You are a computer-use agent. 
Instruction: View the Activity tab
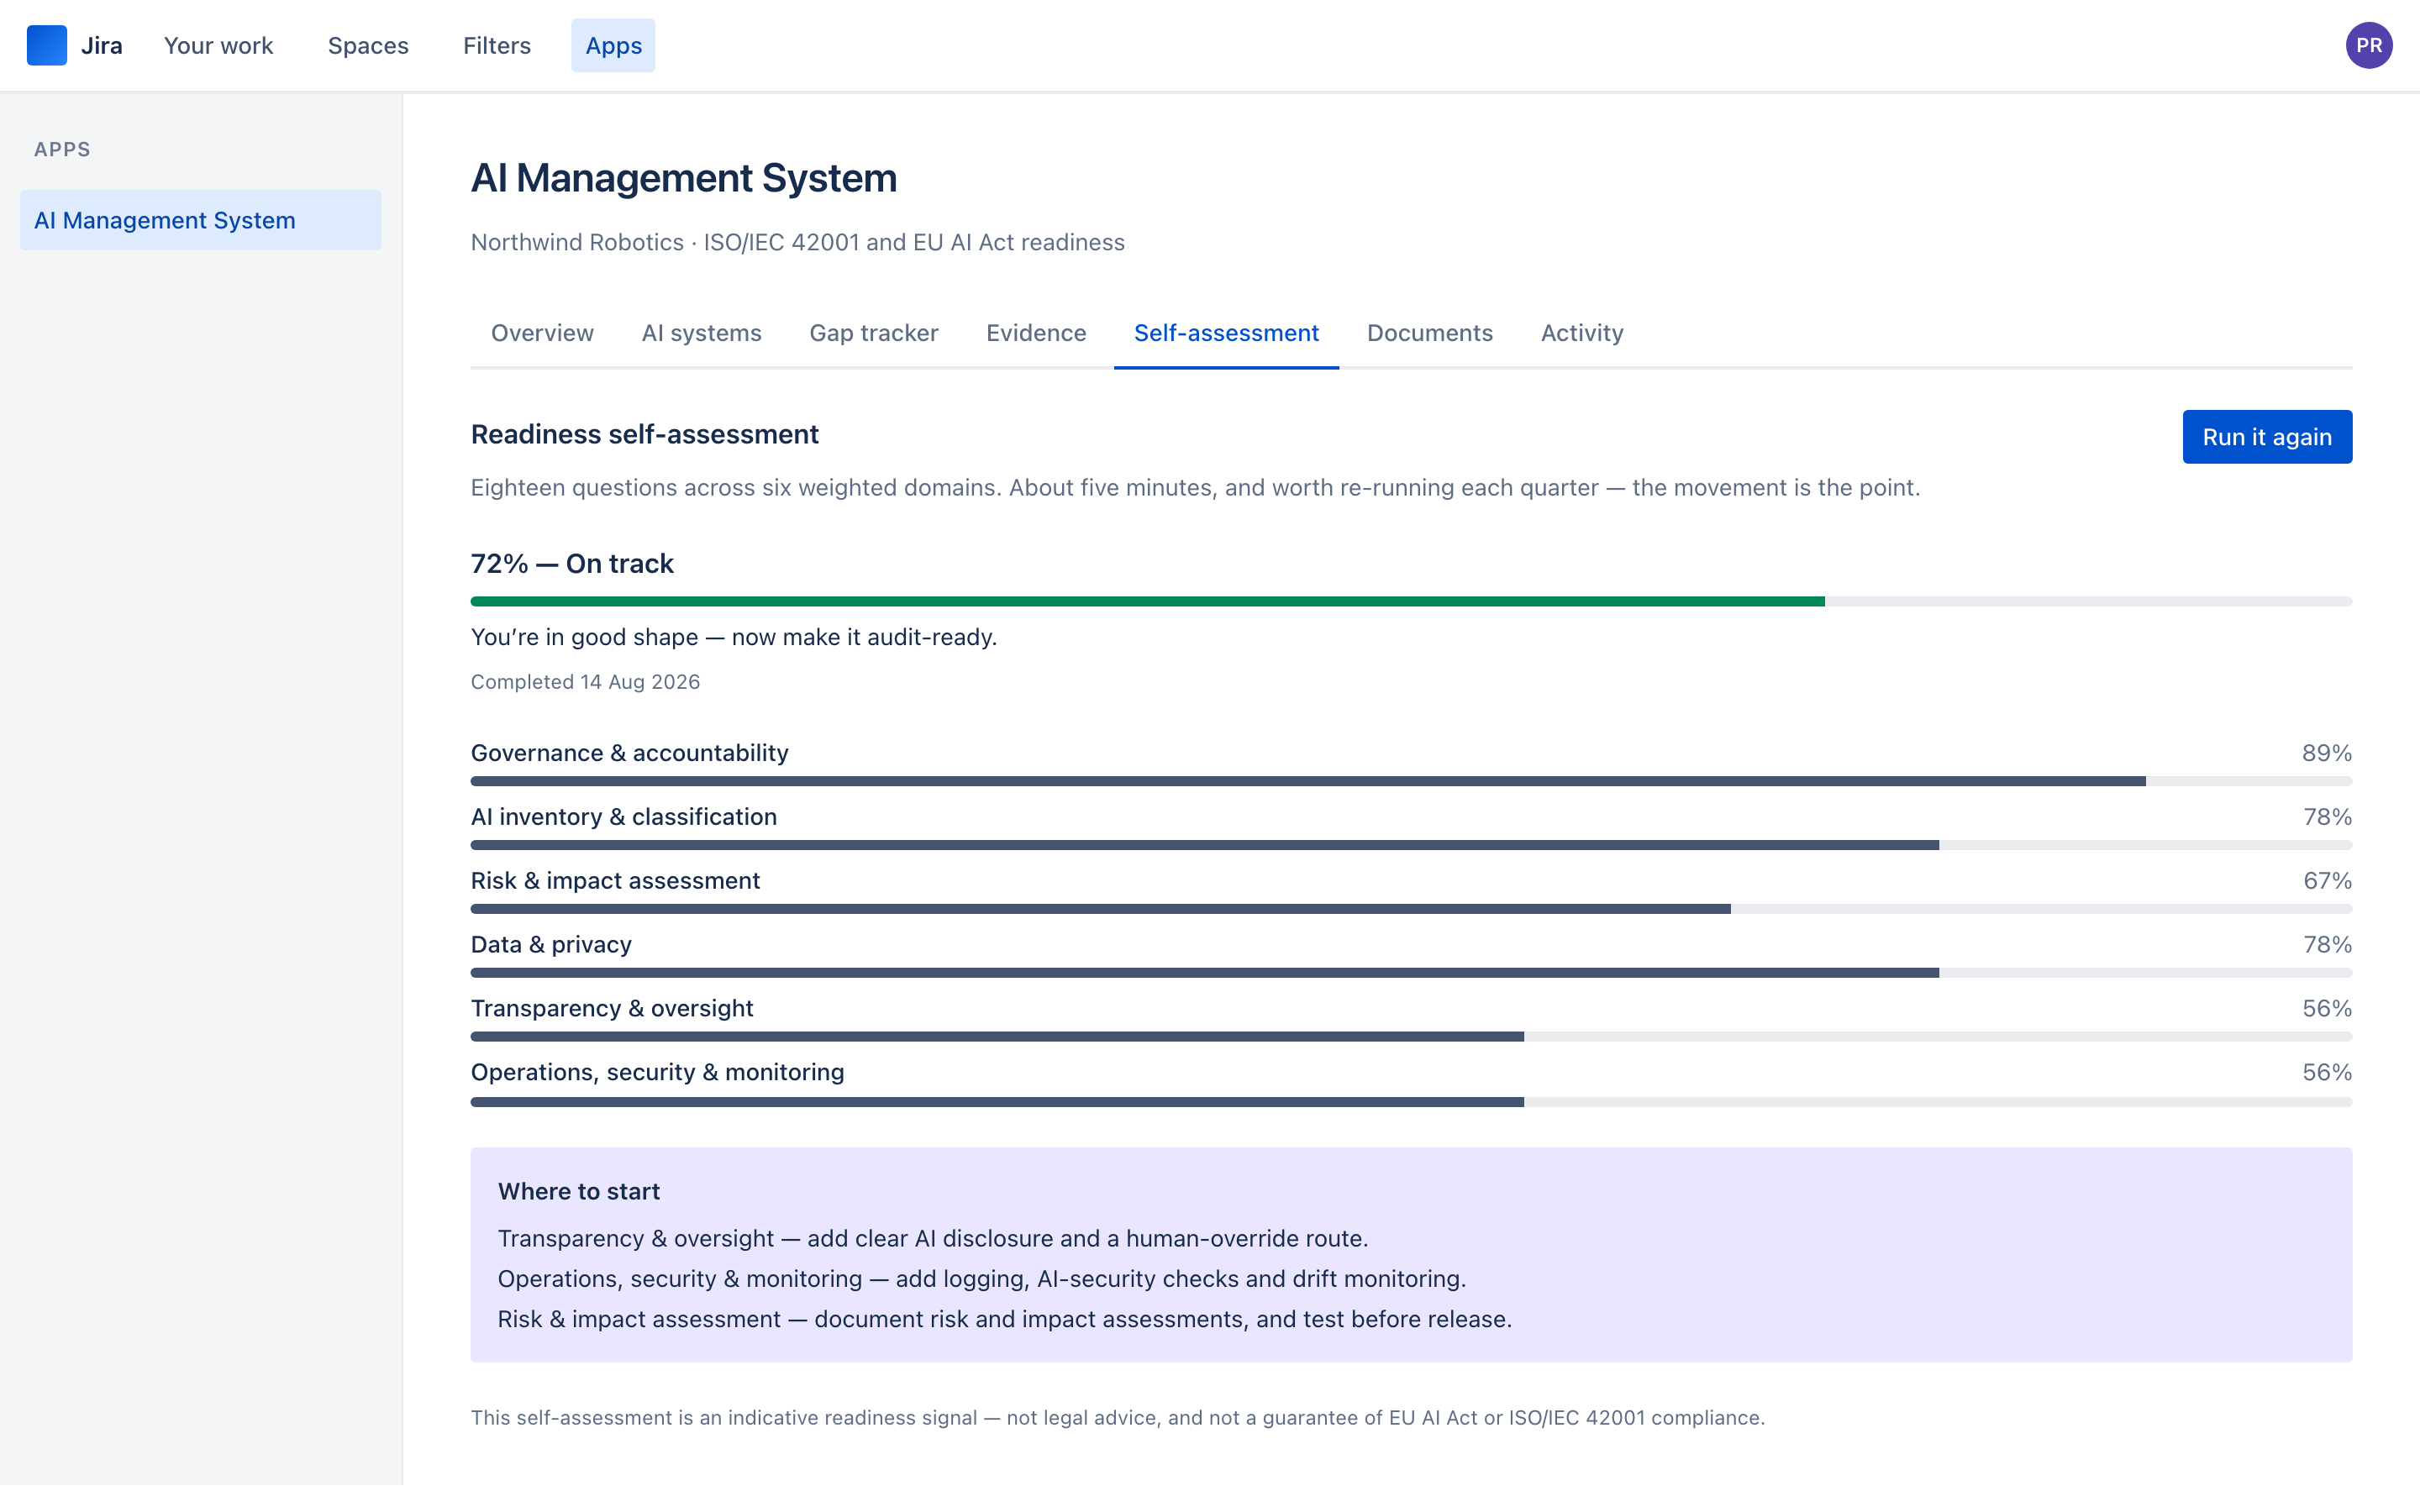coord(1581,333)
